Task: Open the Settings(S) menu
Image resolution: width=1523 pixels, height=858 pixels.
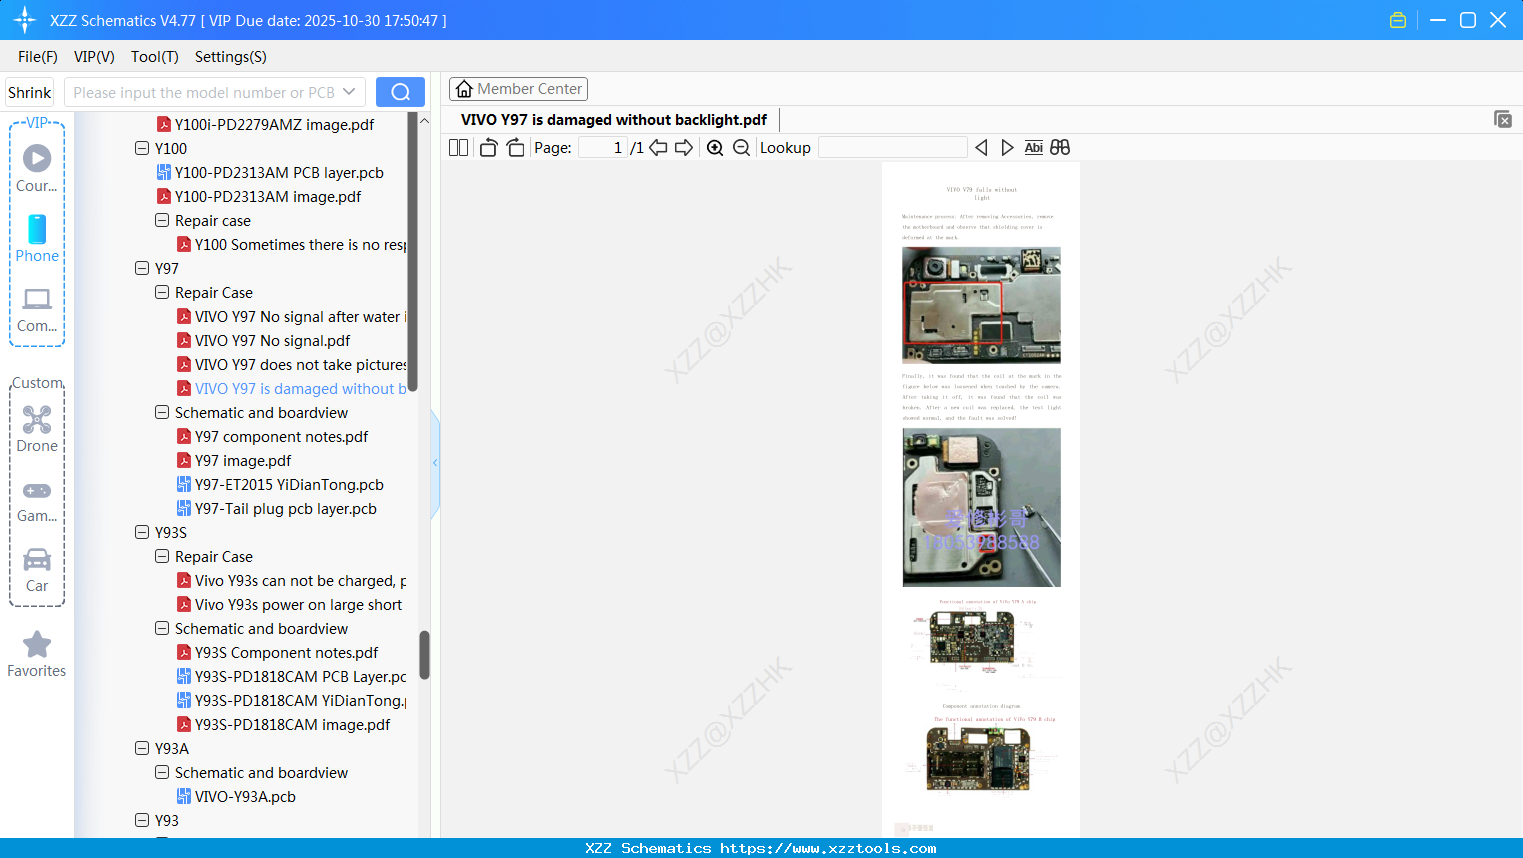Action: point(231,57)
